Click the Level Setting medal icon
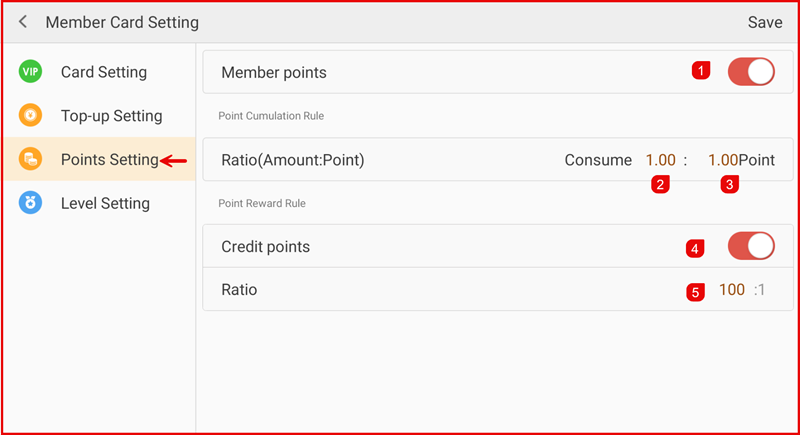This screenshot has height=435, width=800. pos(31,203)
